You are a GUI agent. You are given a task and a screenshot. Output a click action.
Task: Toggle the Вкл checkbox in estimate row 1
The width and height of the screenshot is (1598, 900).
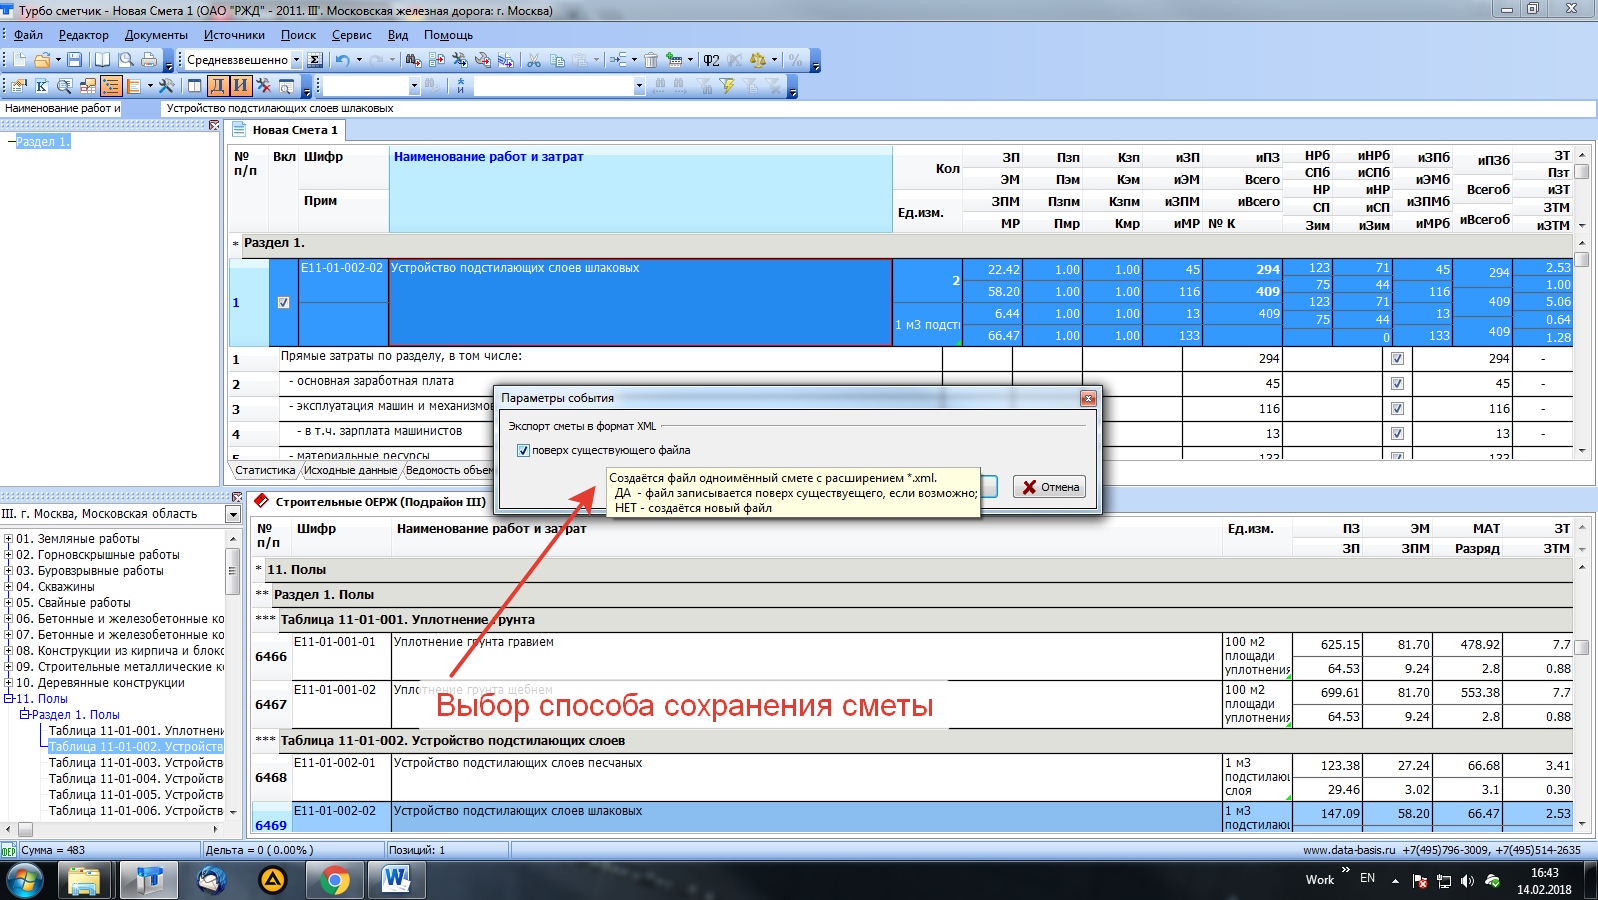click(284, 303)
